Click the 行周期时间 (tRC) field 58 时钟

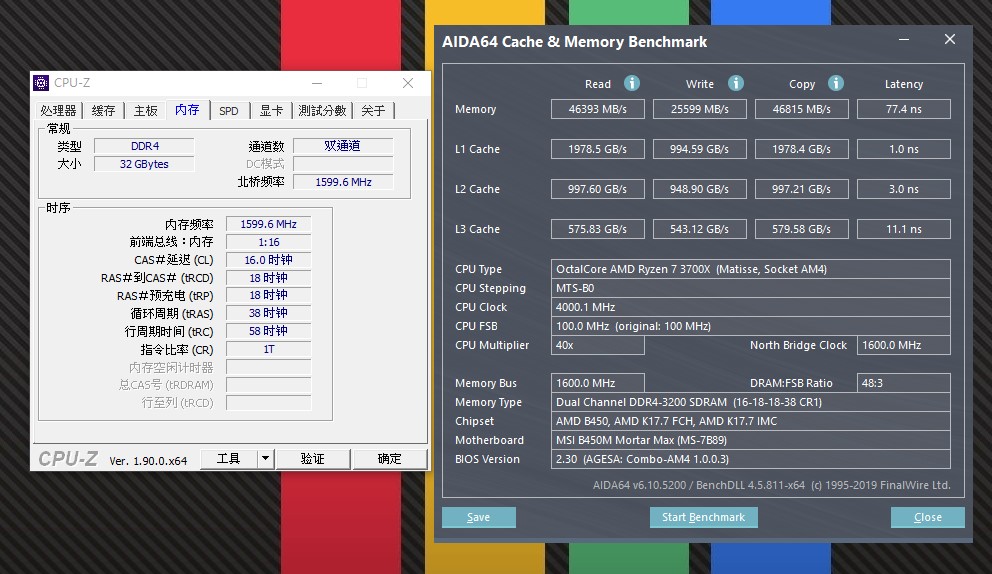pos(268,331)
